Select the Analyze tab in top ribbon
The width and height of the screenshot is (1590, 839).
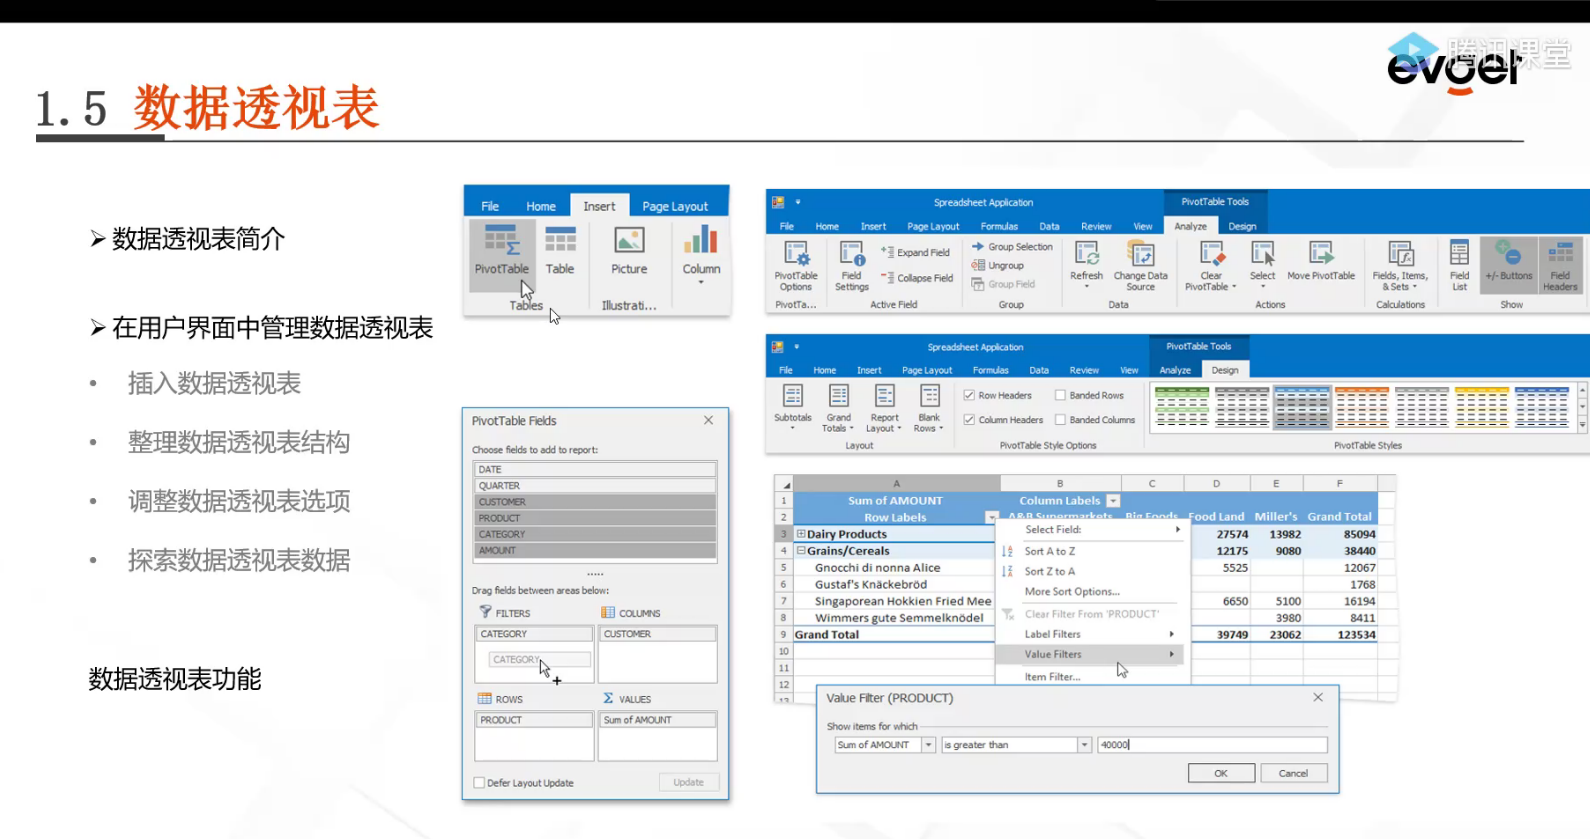(1190, 226)
